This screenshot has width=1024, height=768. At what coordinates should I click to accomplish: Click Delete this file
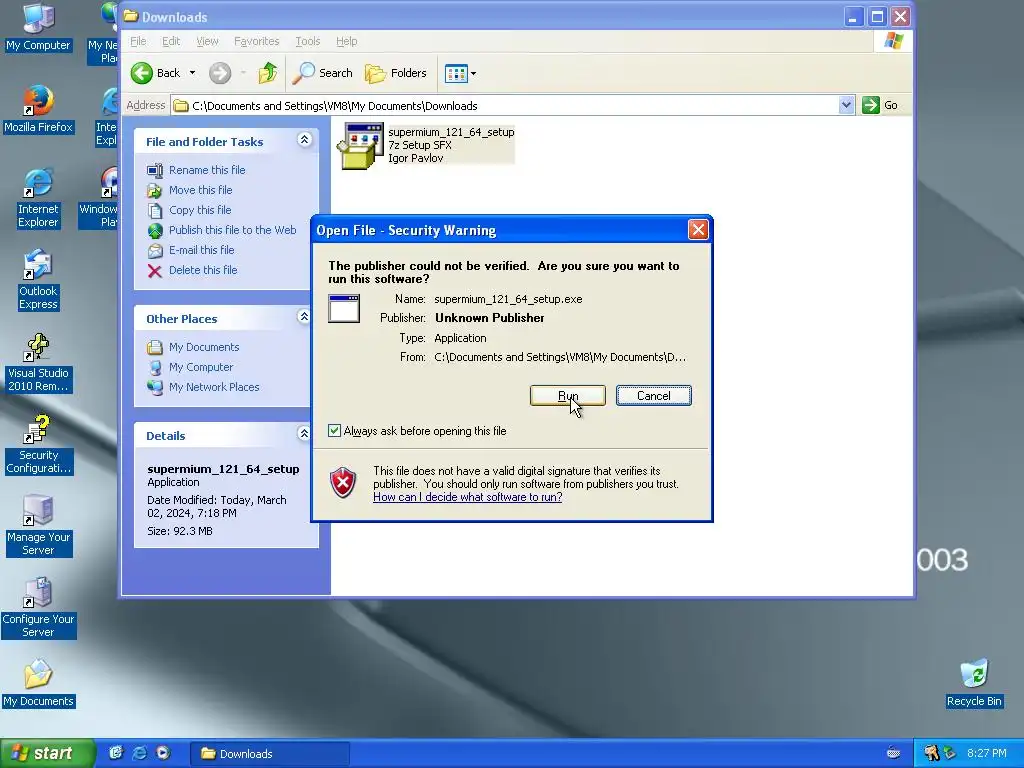[203, 270]
